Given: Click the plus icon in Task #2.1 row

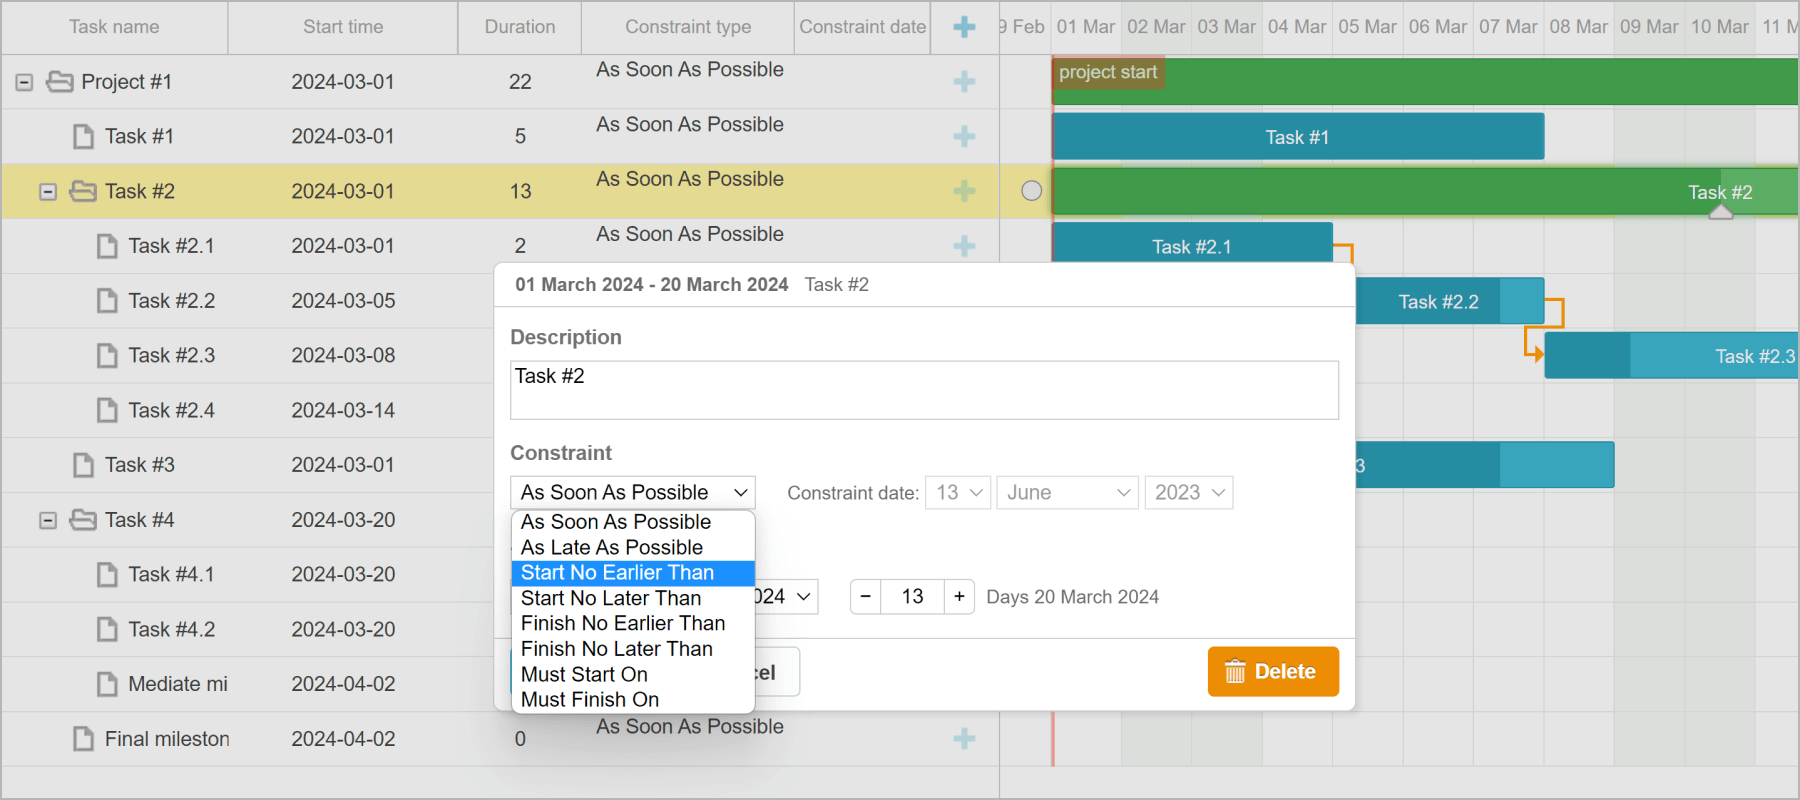Looking at the screenshot, I should 964,245.
